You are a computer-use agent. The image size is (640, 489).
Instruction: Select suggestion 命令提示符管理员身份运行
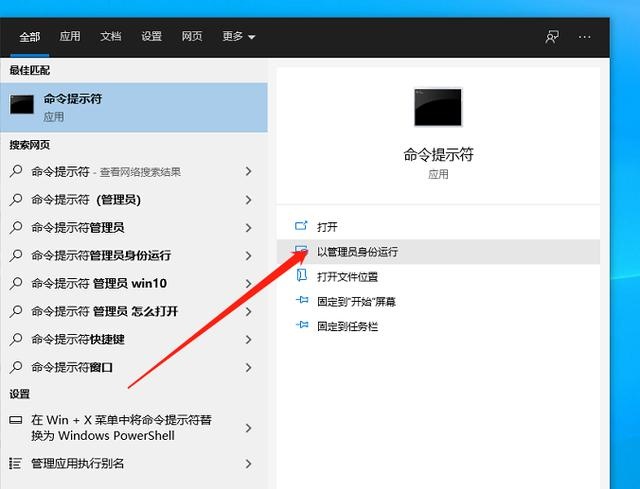(134, 256)
